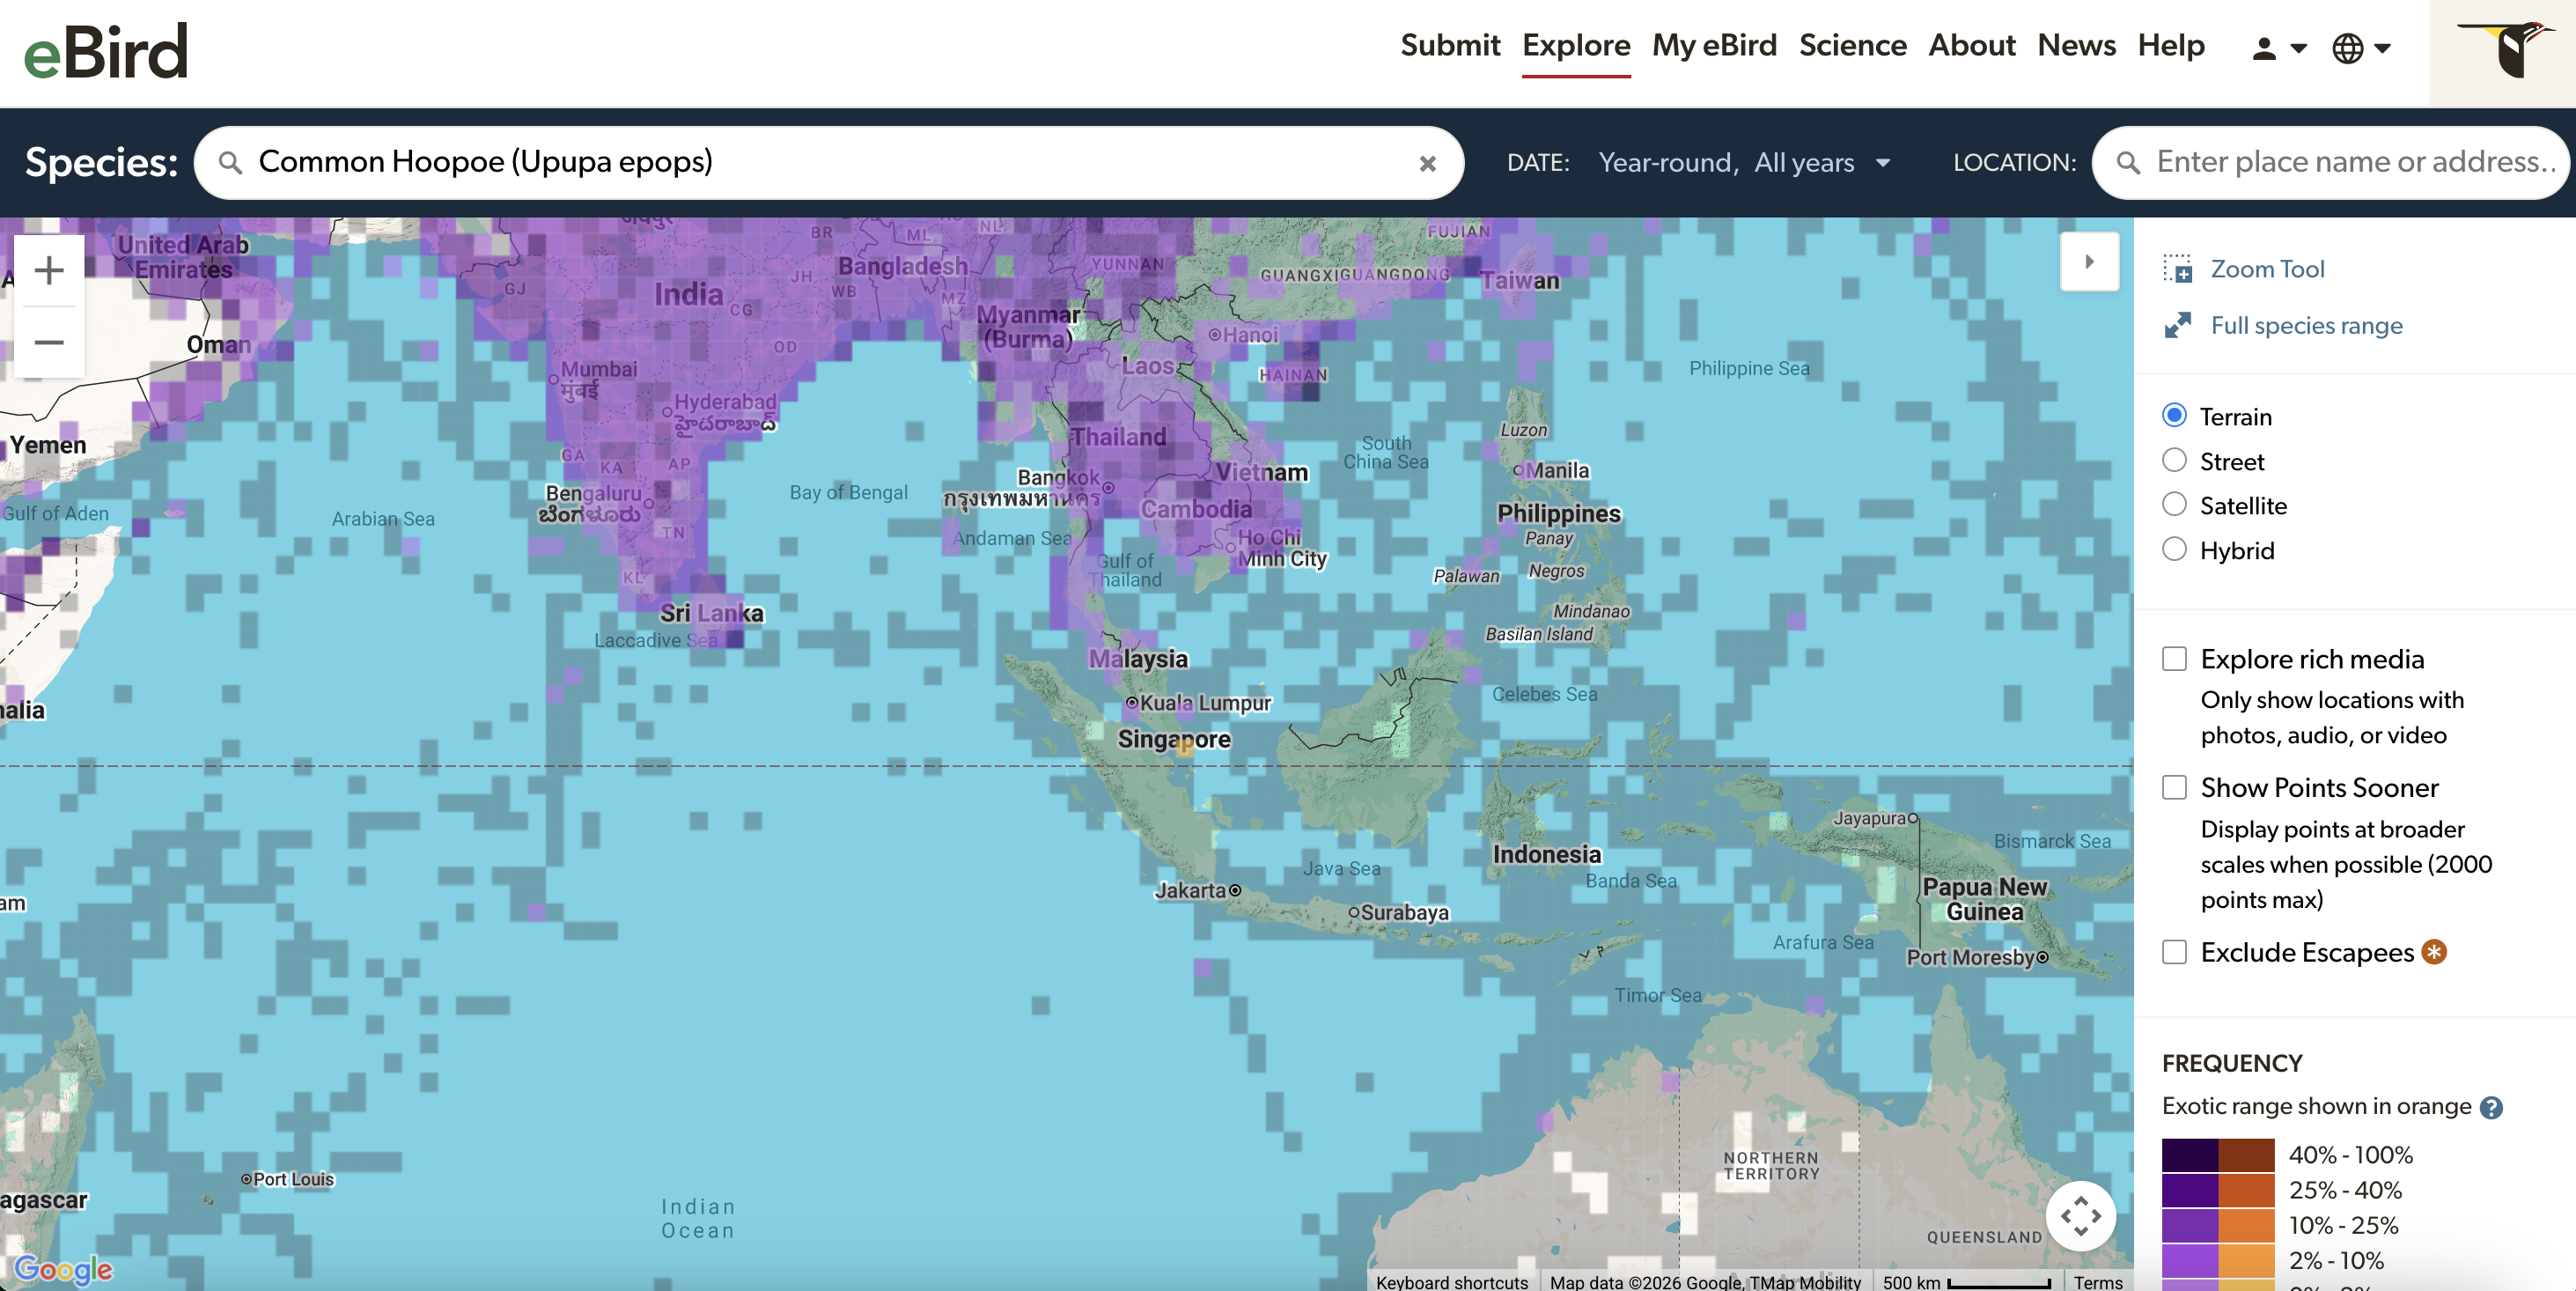Screen dimensions: 2576x1291
Task: Check the Exclude Escapees option
Action: 2174,952
